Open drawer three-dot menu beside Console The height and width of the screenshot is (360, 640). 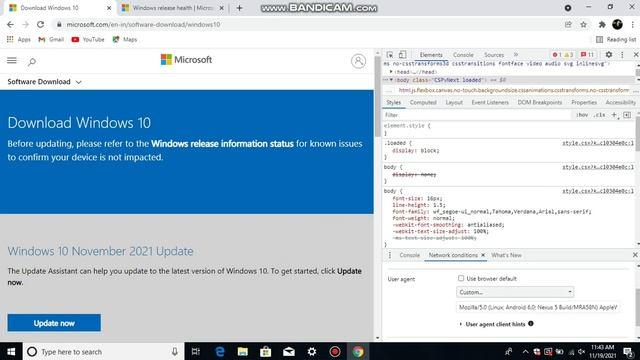[x=390, y=255]
